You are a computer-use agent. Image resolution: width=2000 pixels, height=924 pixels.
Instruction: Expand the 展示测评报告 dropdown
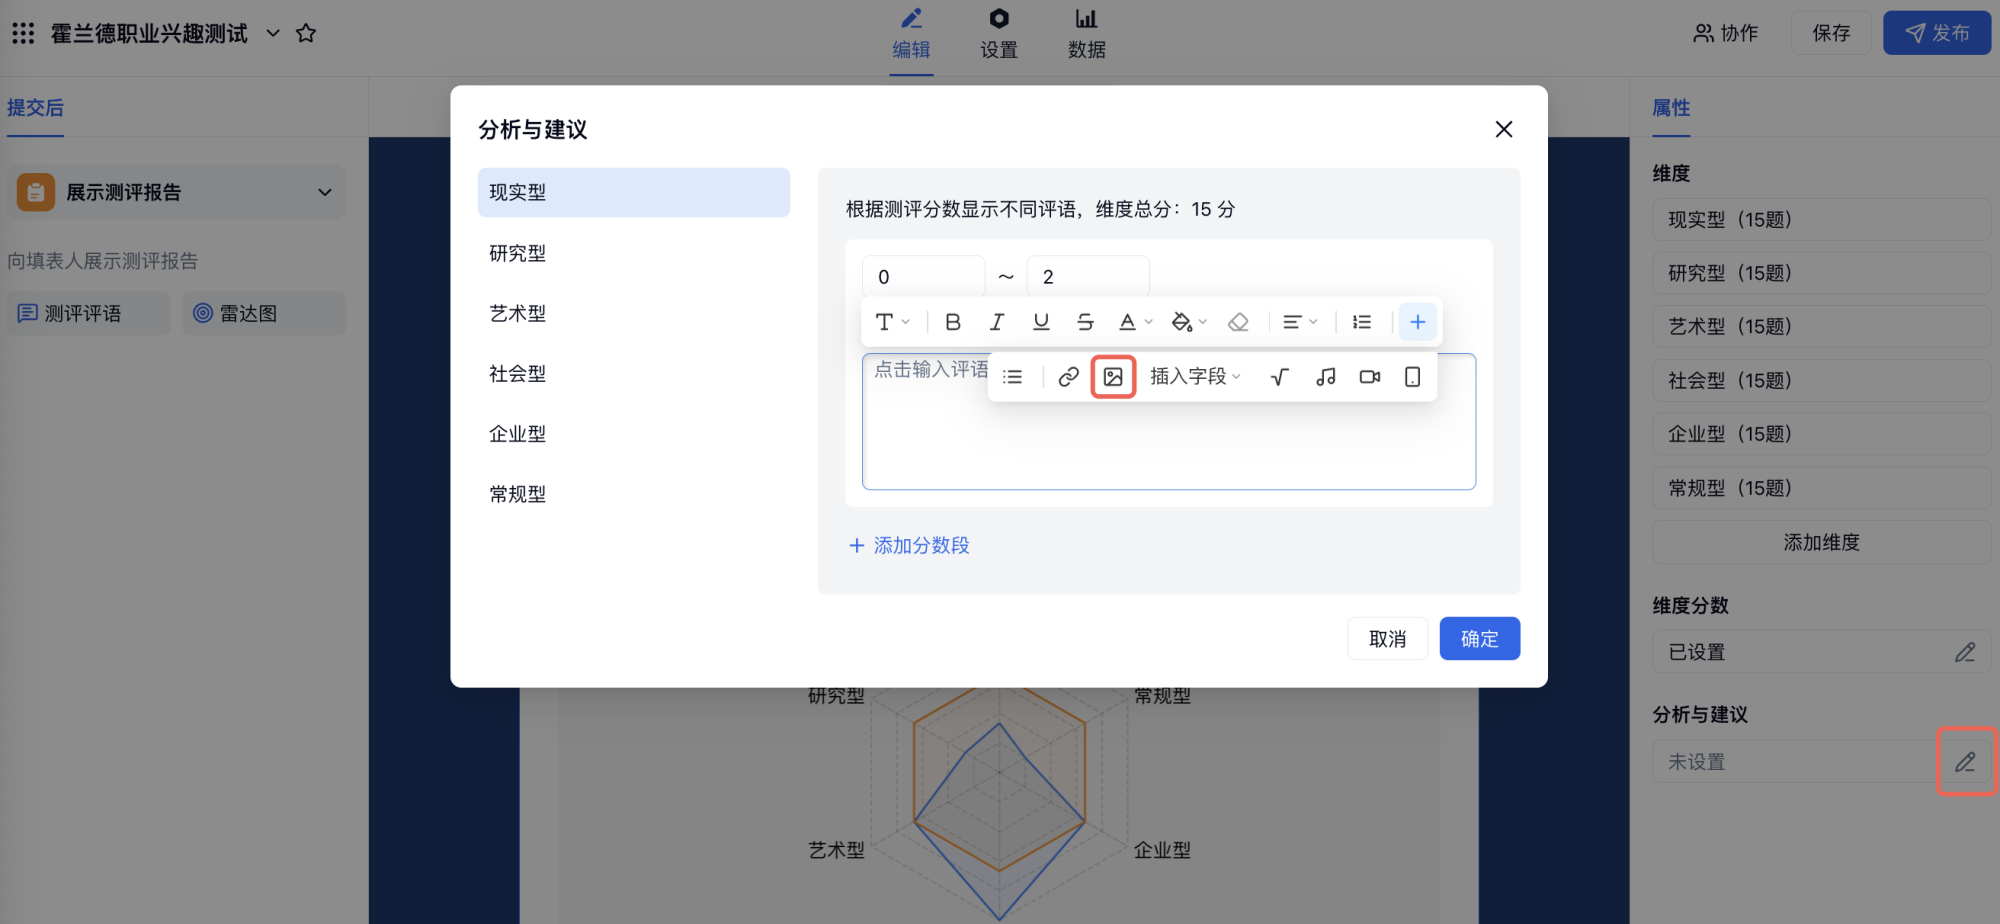[x=324, y=192]
